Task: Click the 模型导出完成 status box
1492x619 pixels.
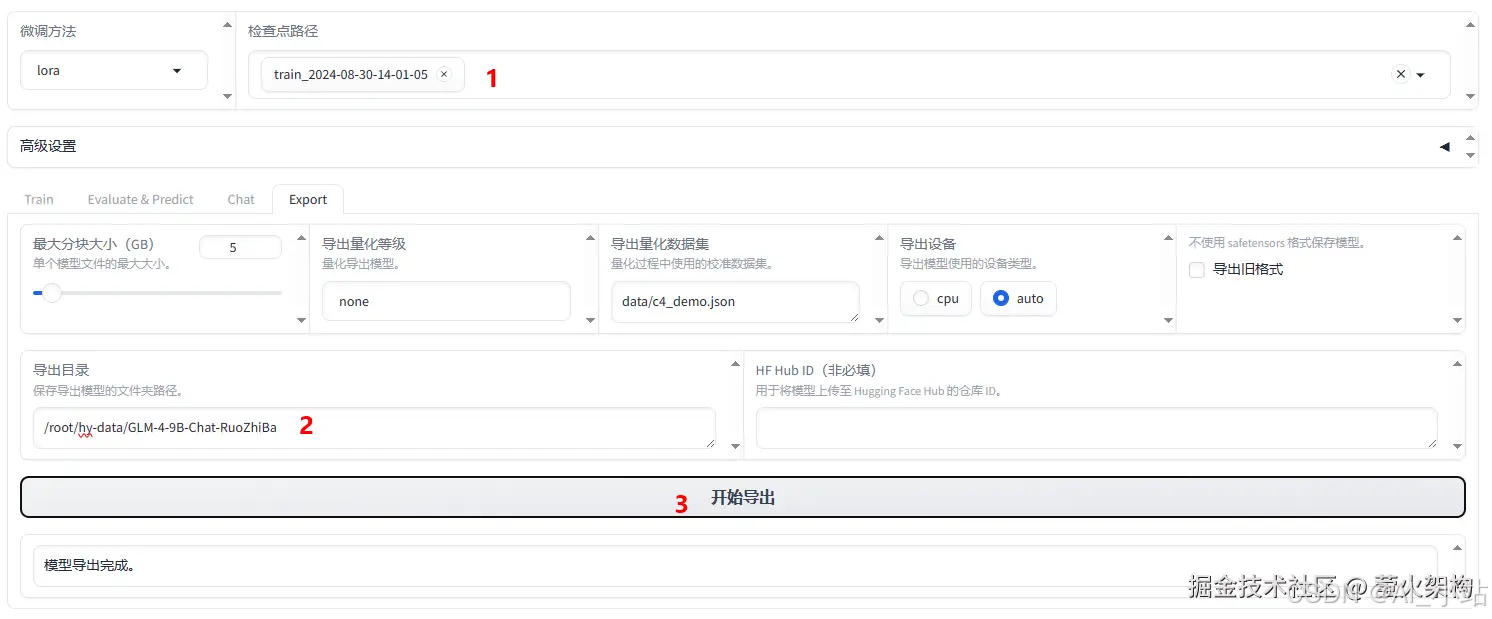Action: point(735,566)
